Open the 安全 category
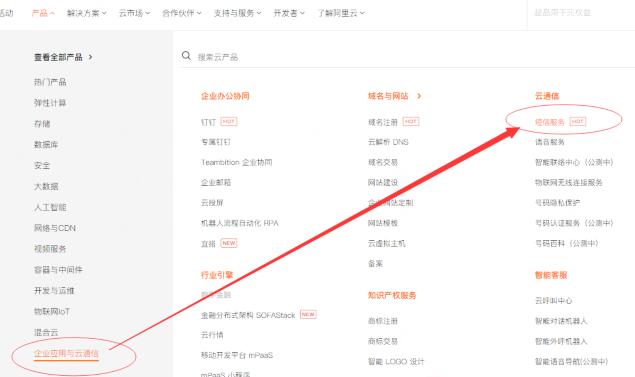The image size is (635, 377). point(42,165)
